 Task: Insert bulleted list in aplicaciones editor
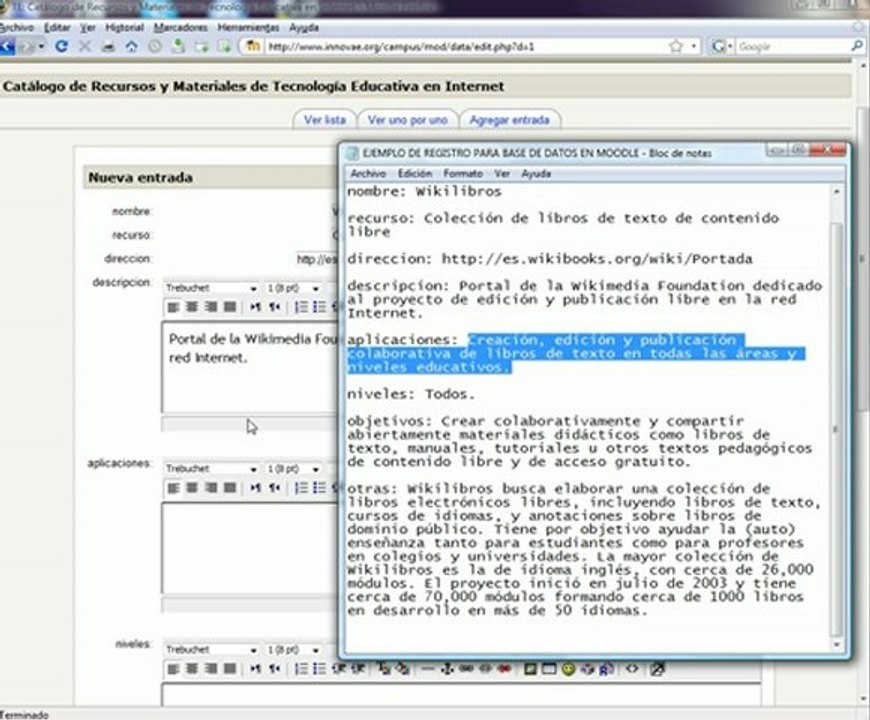click(319, 488)
